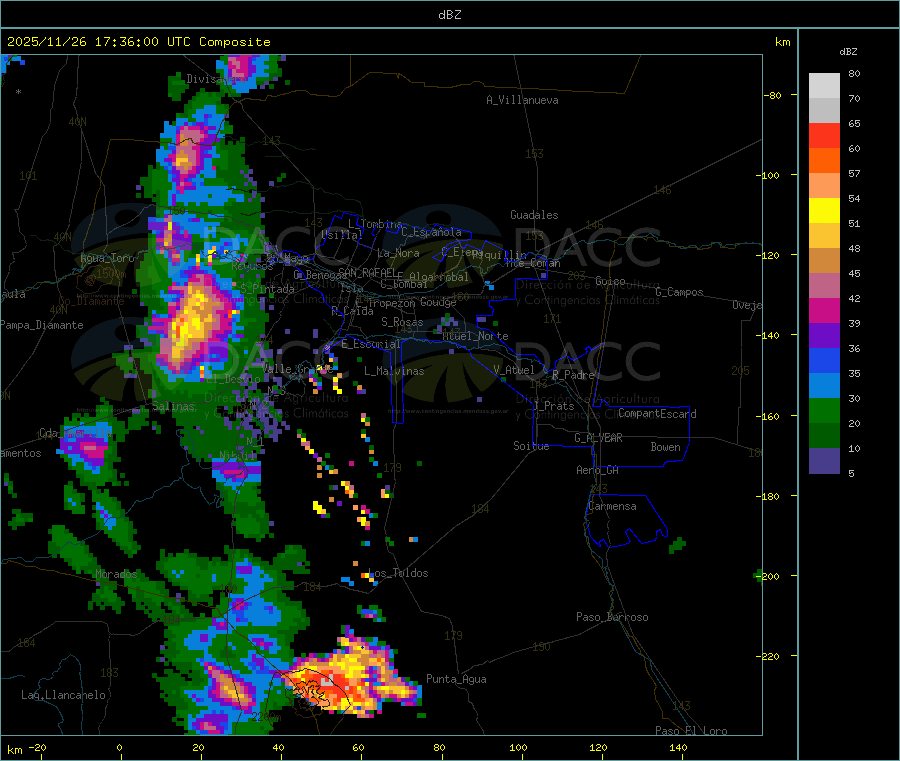Click the light gray 70-80 dBZ legend swatch
This screenshot has width=900, height=761.
824,86
